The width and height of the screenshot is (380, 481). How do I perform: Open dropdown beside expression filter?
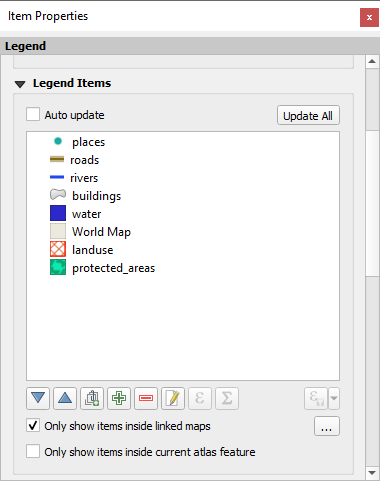click(x=334, y=398)
